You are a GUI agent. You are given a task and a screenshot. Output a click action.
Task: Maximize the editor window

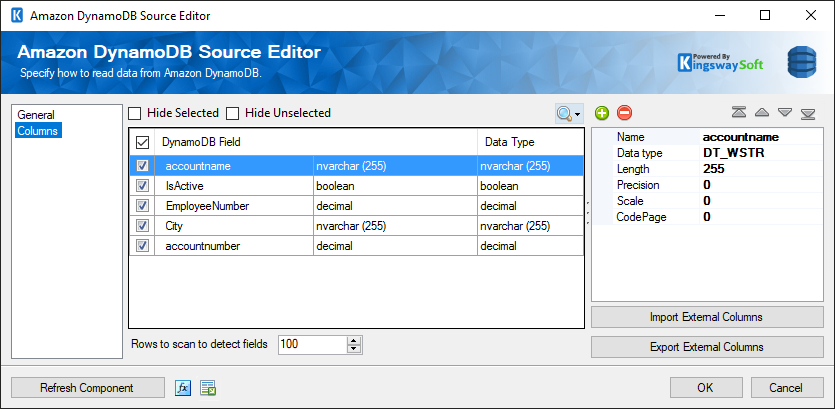tap(765, 15)
